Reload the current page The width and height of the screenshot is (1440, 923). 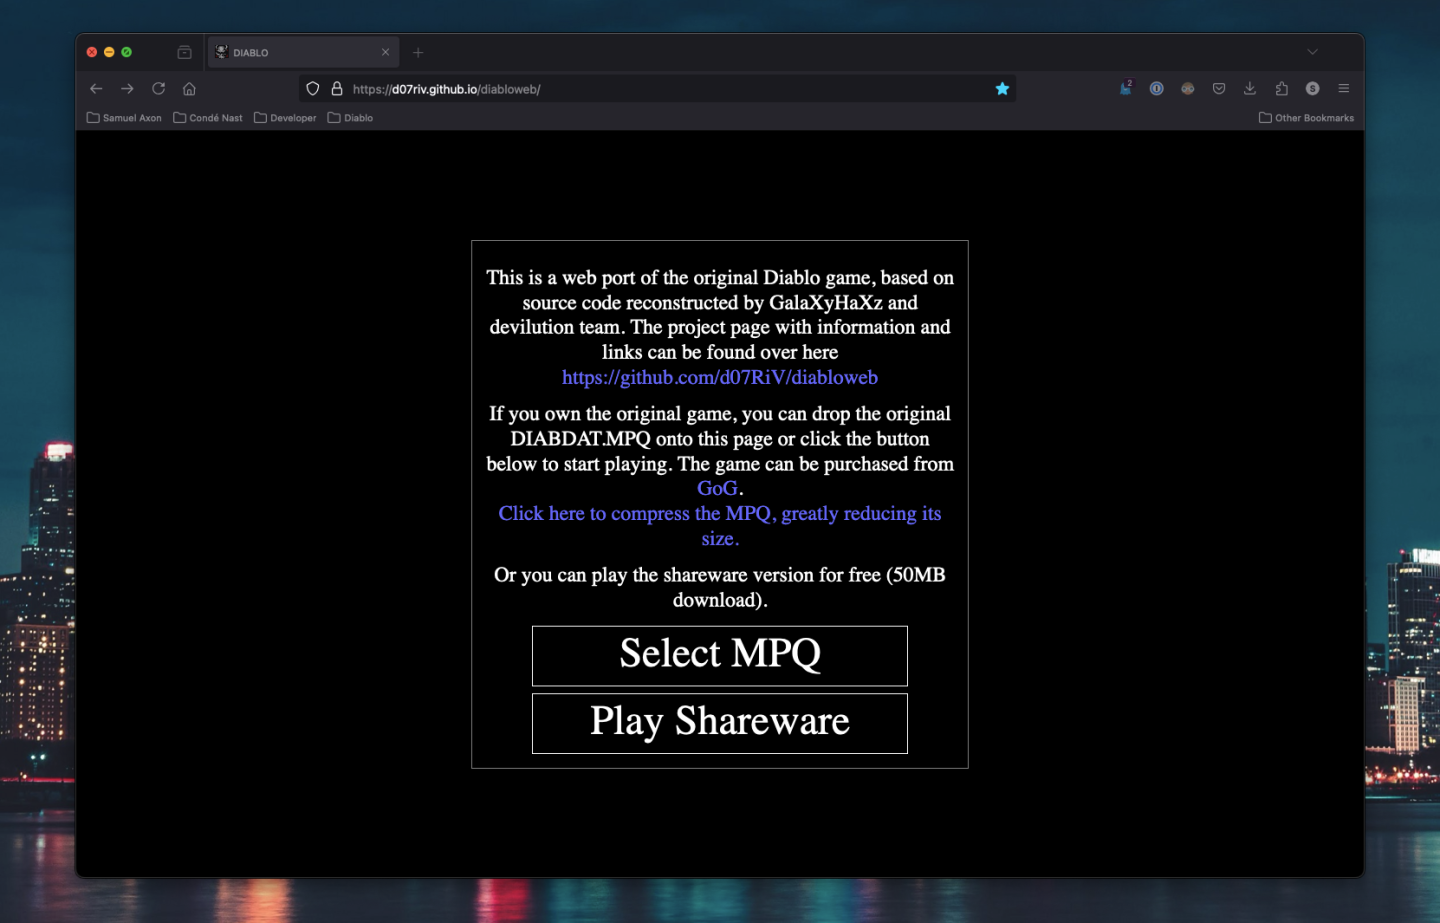[158, 88]
